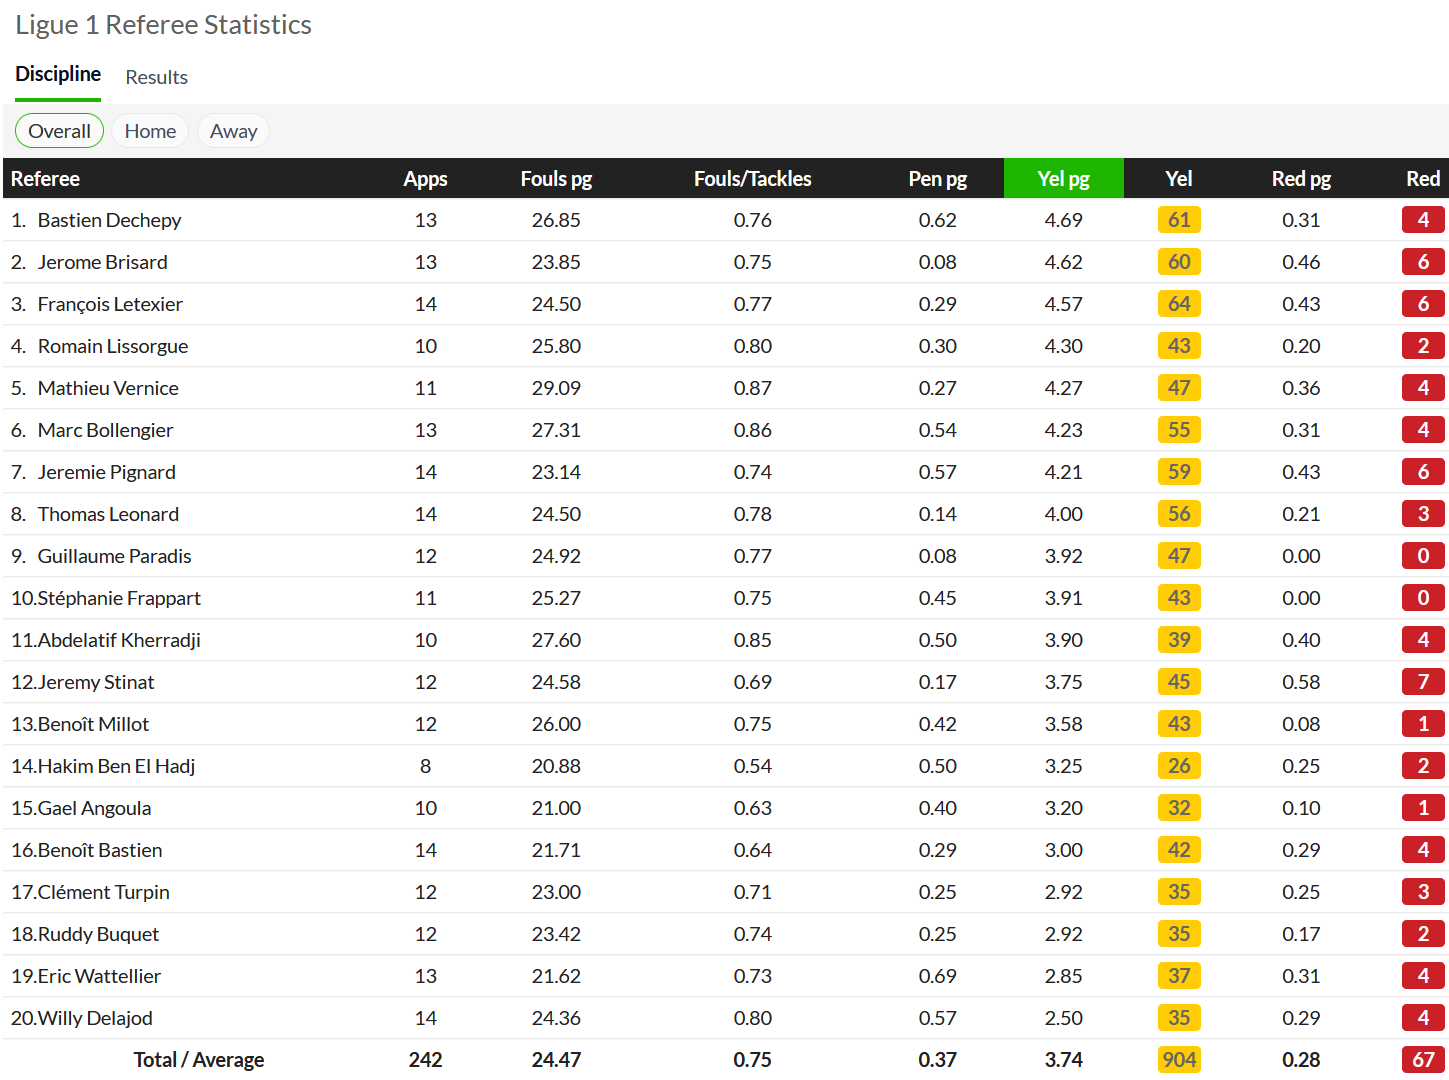Sort by Yel column header

tap(1179, 179)
